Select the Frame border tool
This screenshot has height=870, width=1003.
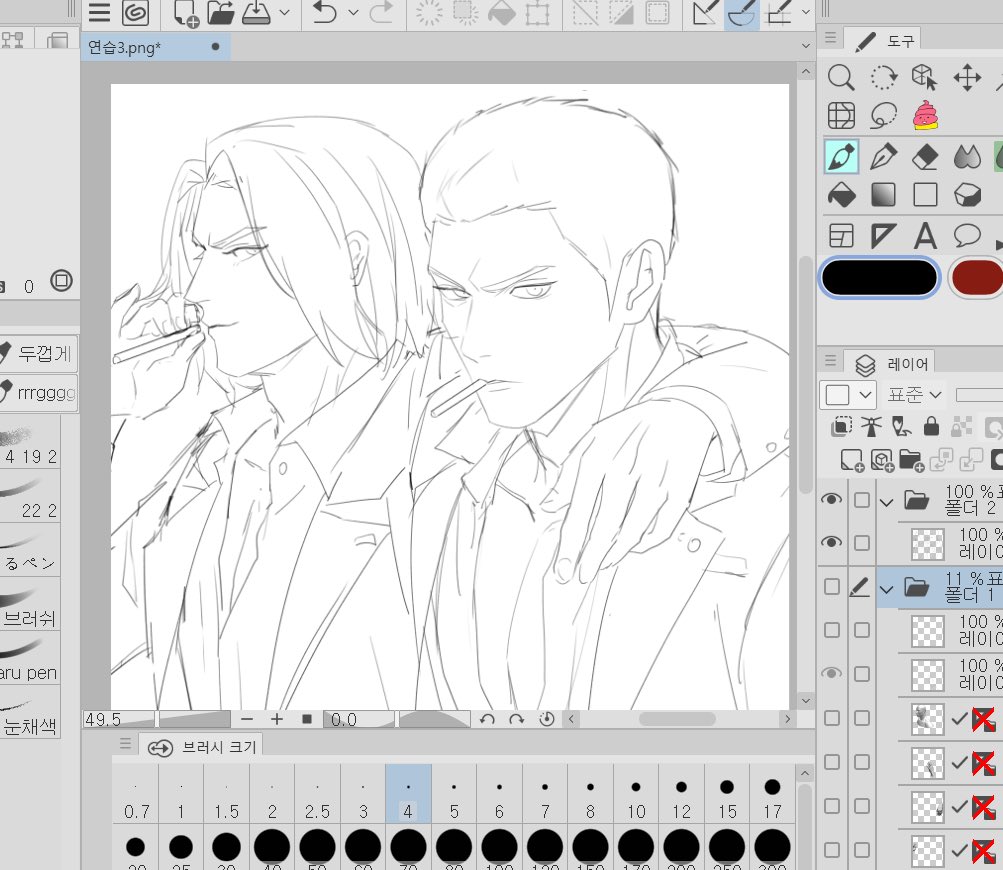841,236
